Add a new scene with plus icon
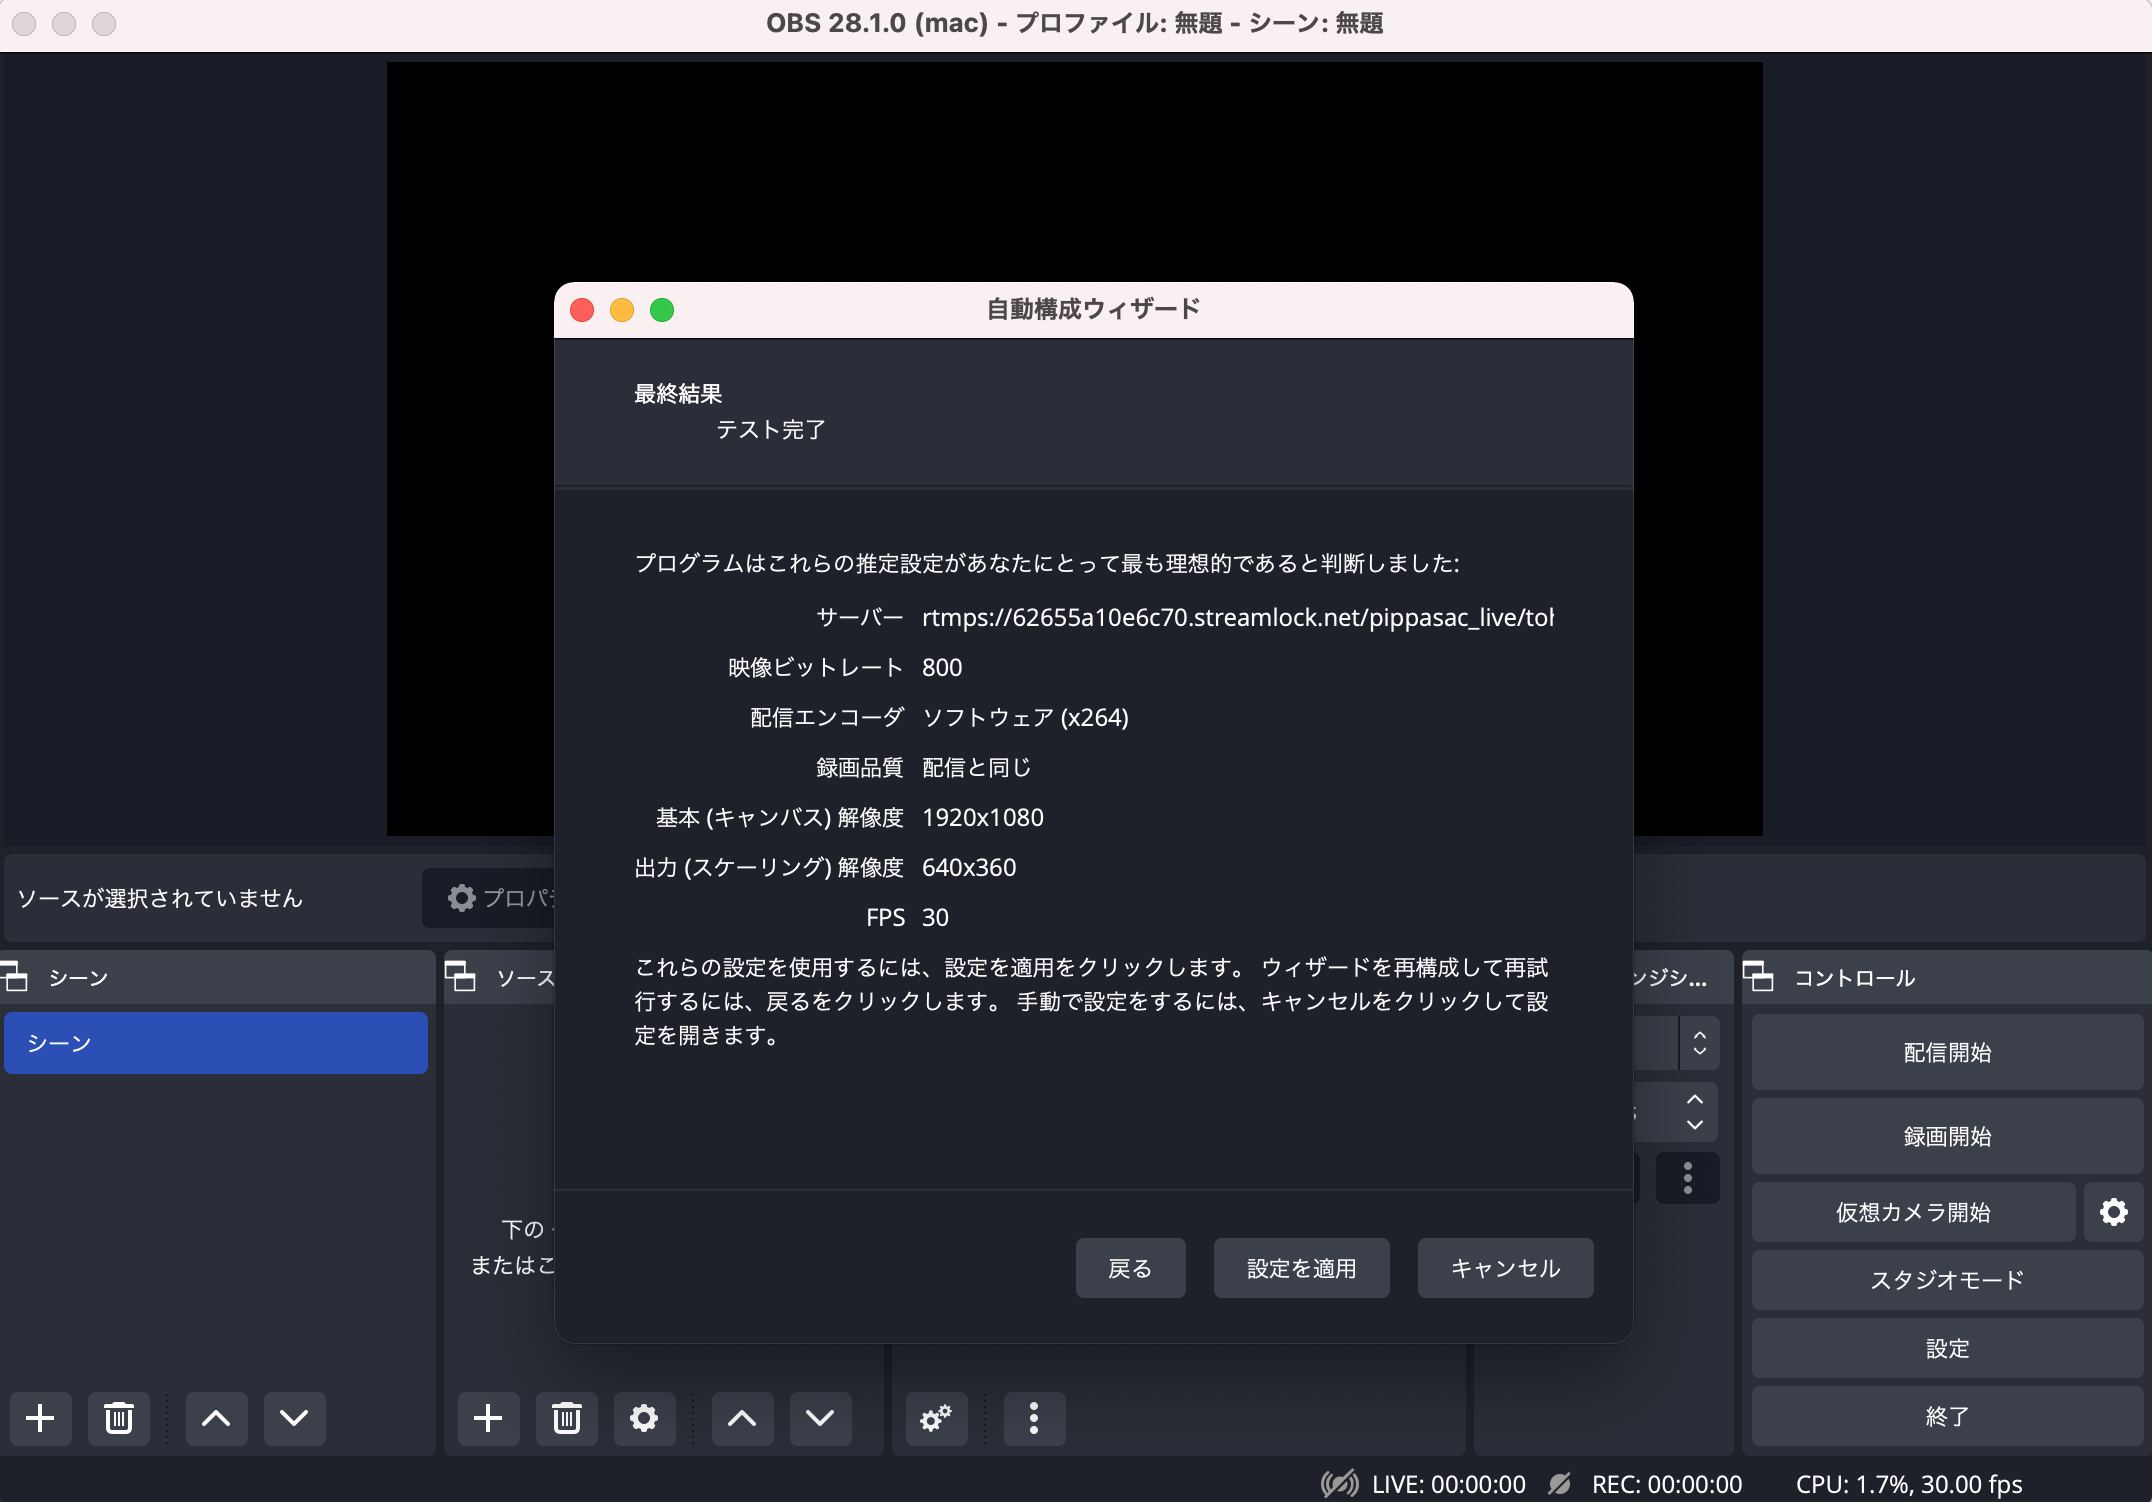 click(40, 1417)
